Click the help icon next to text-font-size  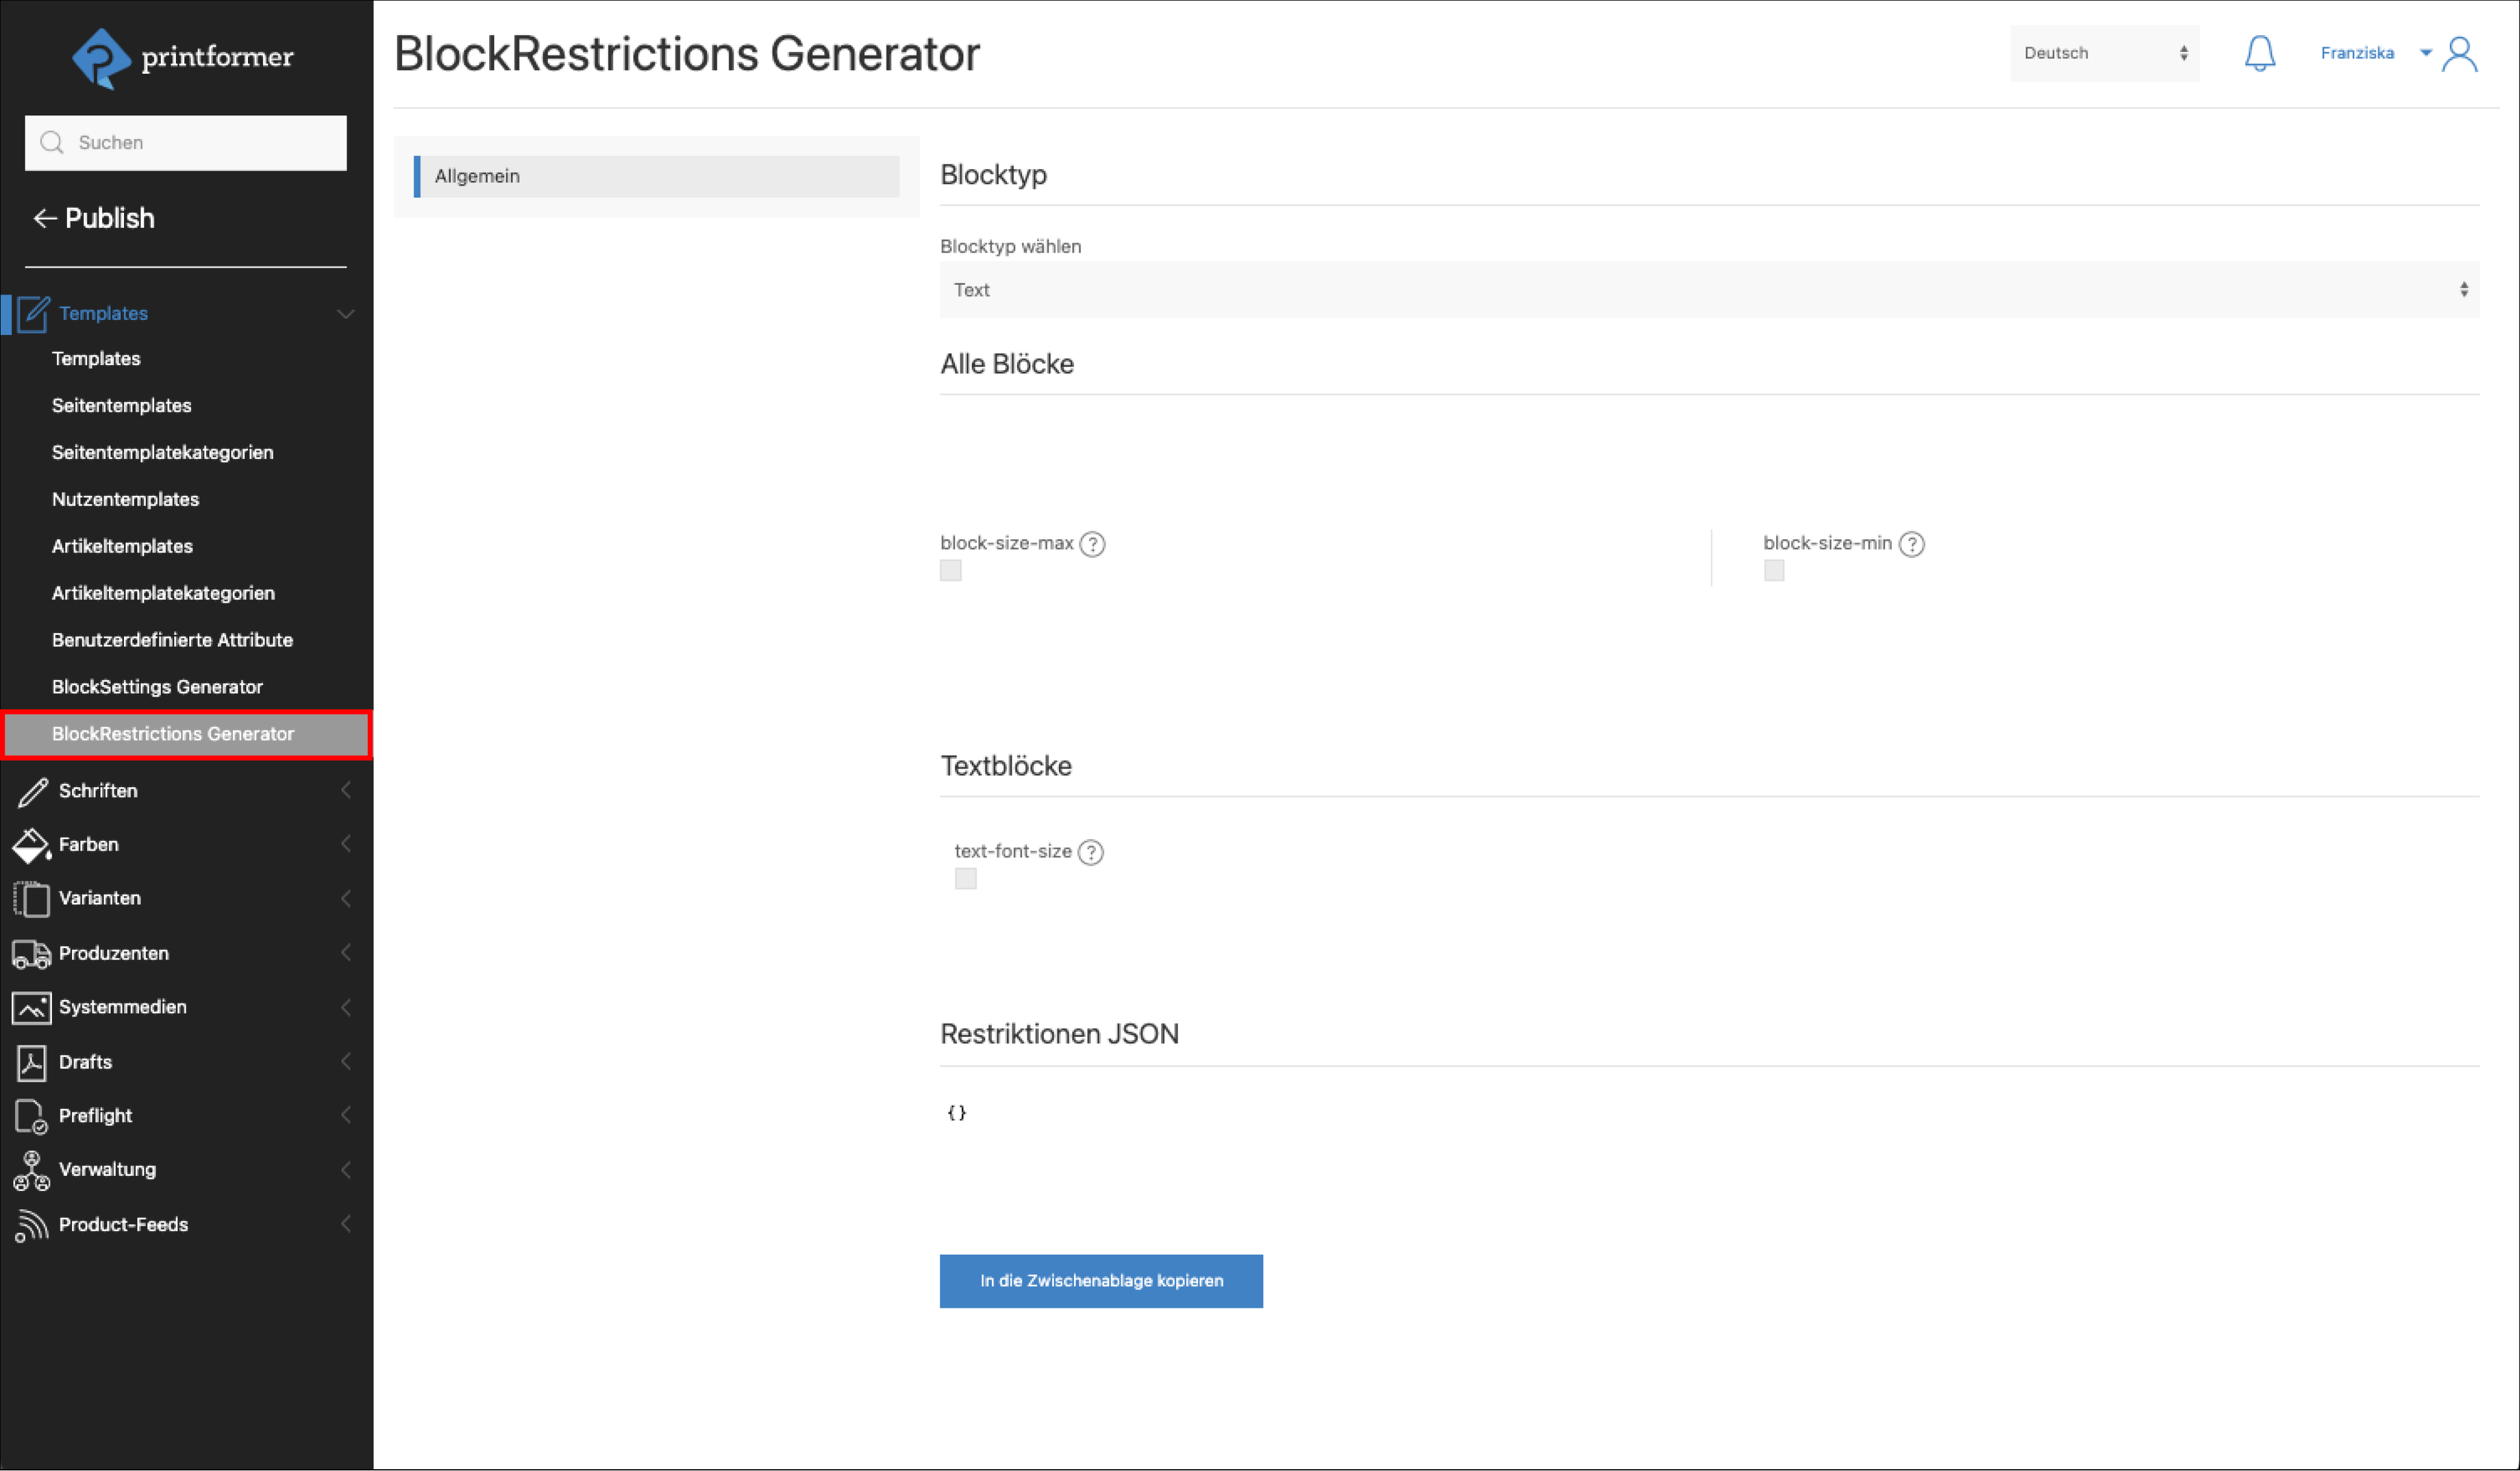click(x=1090, y=852)
